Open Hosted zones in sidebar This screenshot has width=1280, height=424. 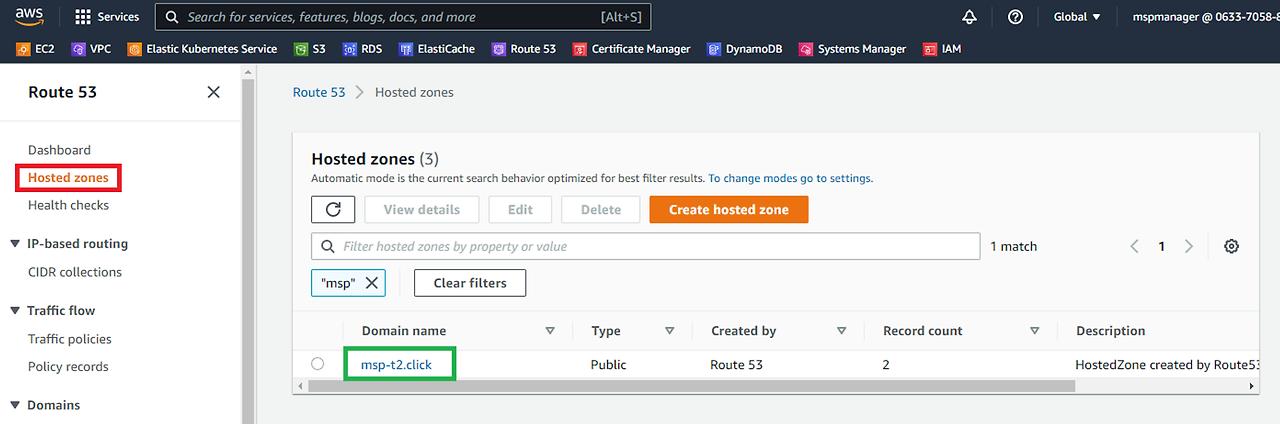tap(68, 178)
